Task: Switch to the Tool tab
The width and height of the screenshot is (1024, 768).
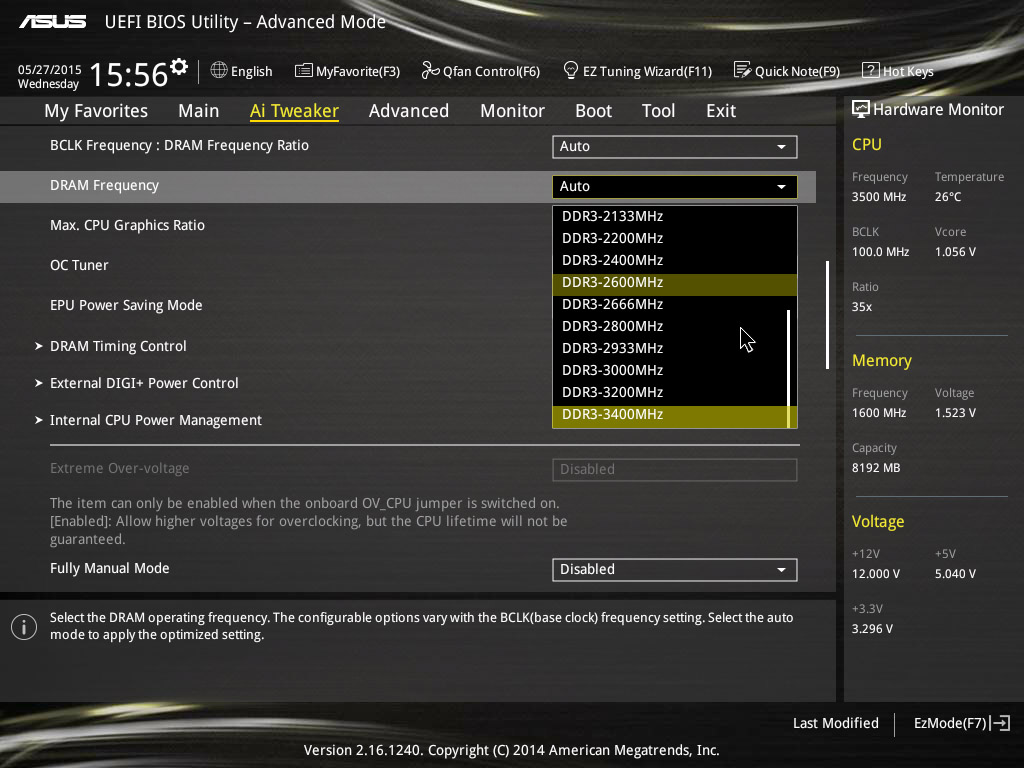Action: pyautogui.click(x=658, y=111)
